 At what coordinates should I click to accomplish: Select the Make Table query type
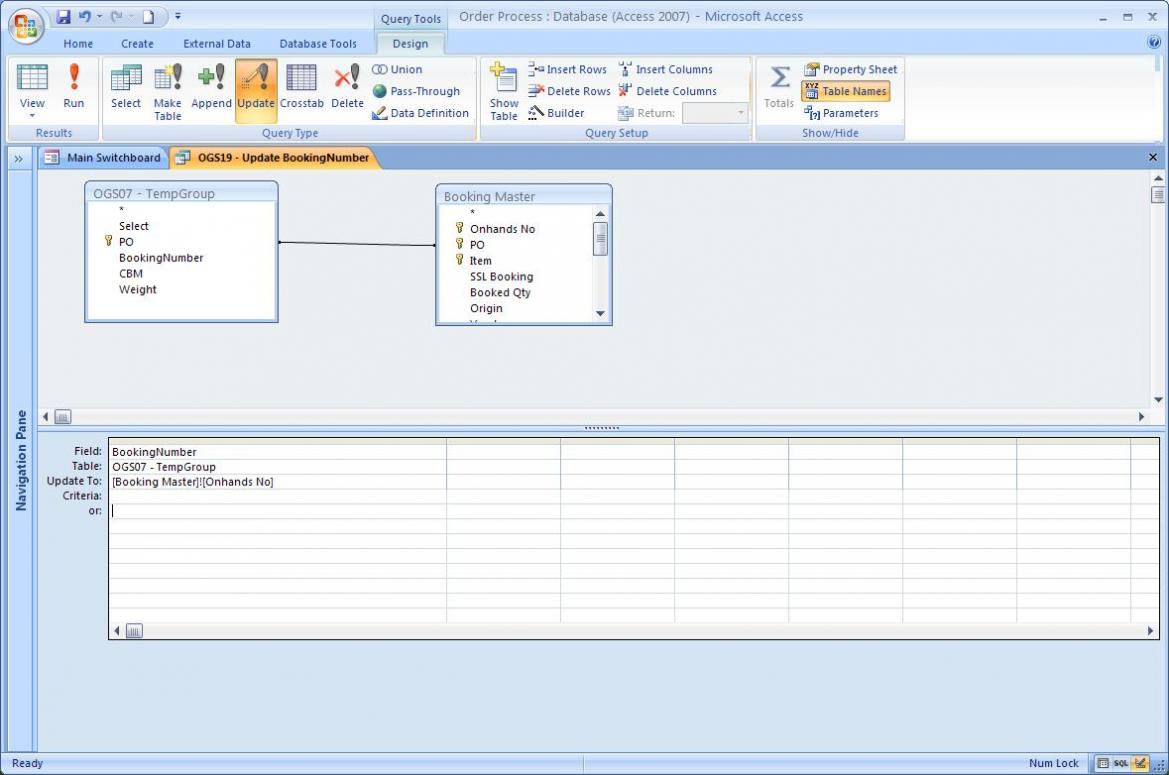(168, 90)
